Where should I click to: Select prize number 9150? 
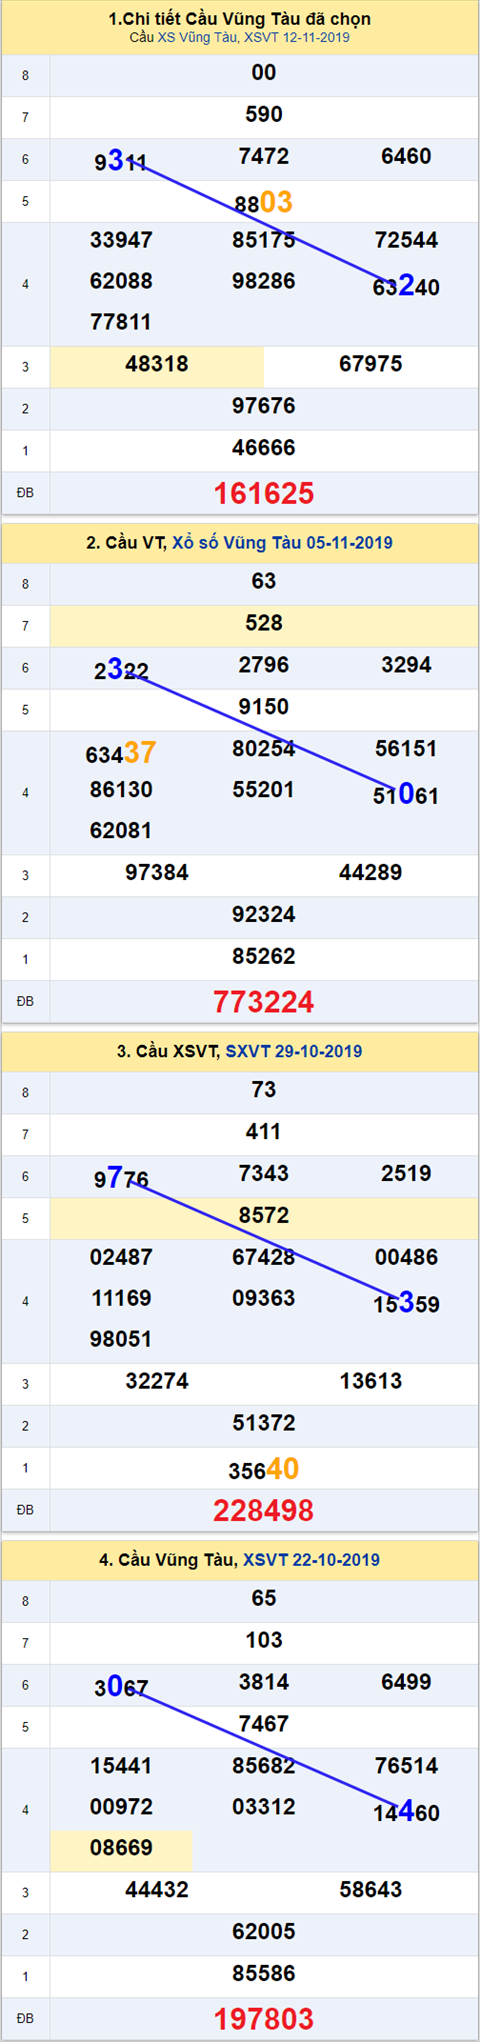coord(264,707)
